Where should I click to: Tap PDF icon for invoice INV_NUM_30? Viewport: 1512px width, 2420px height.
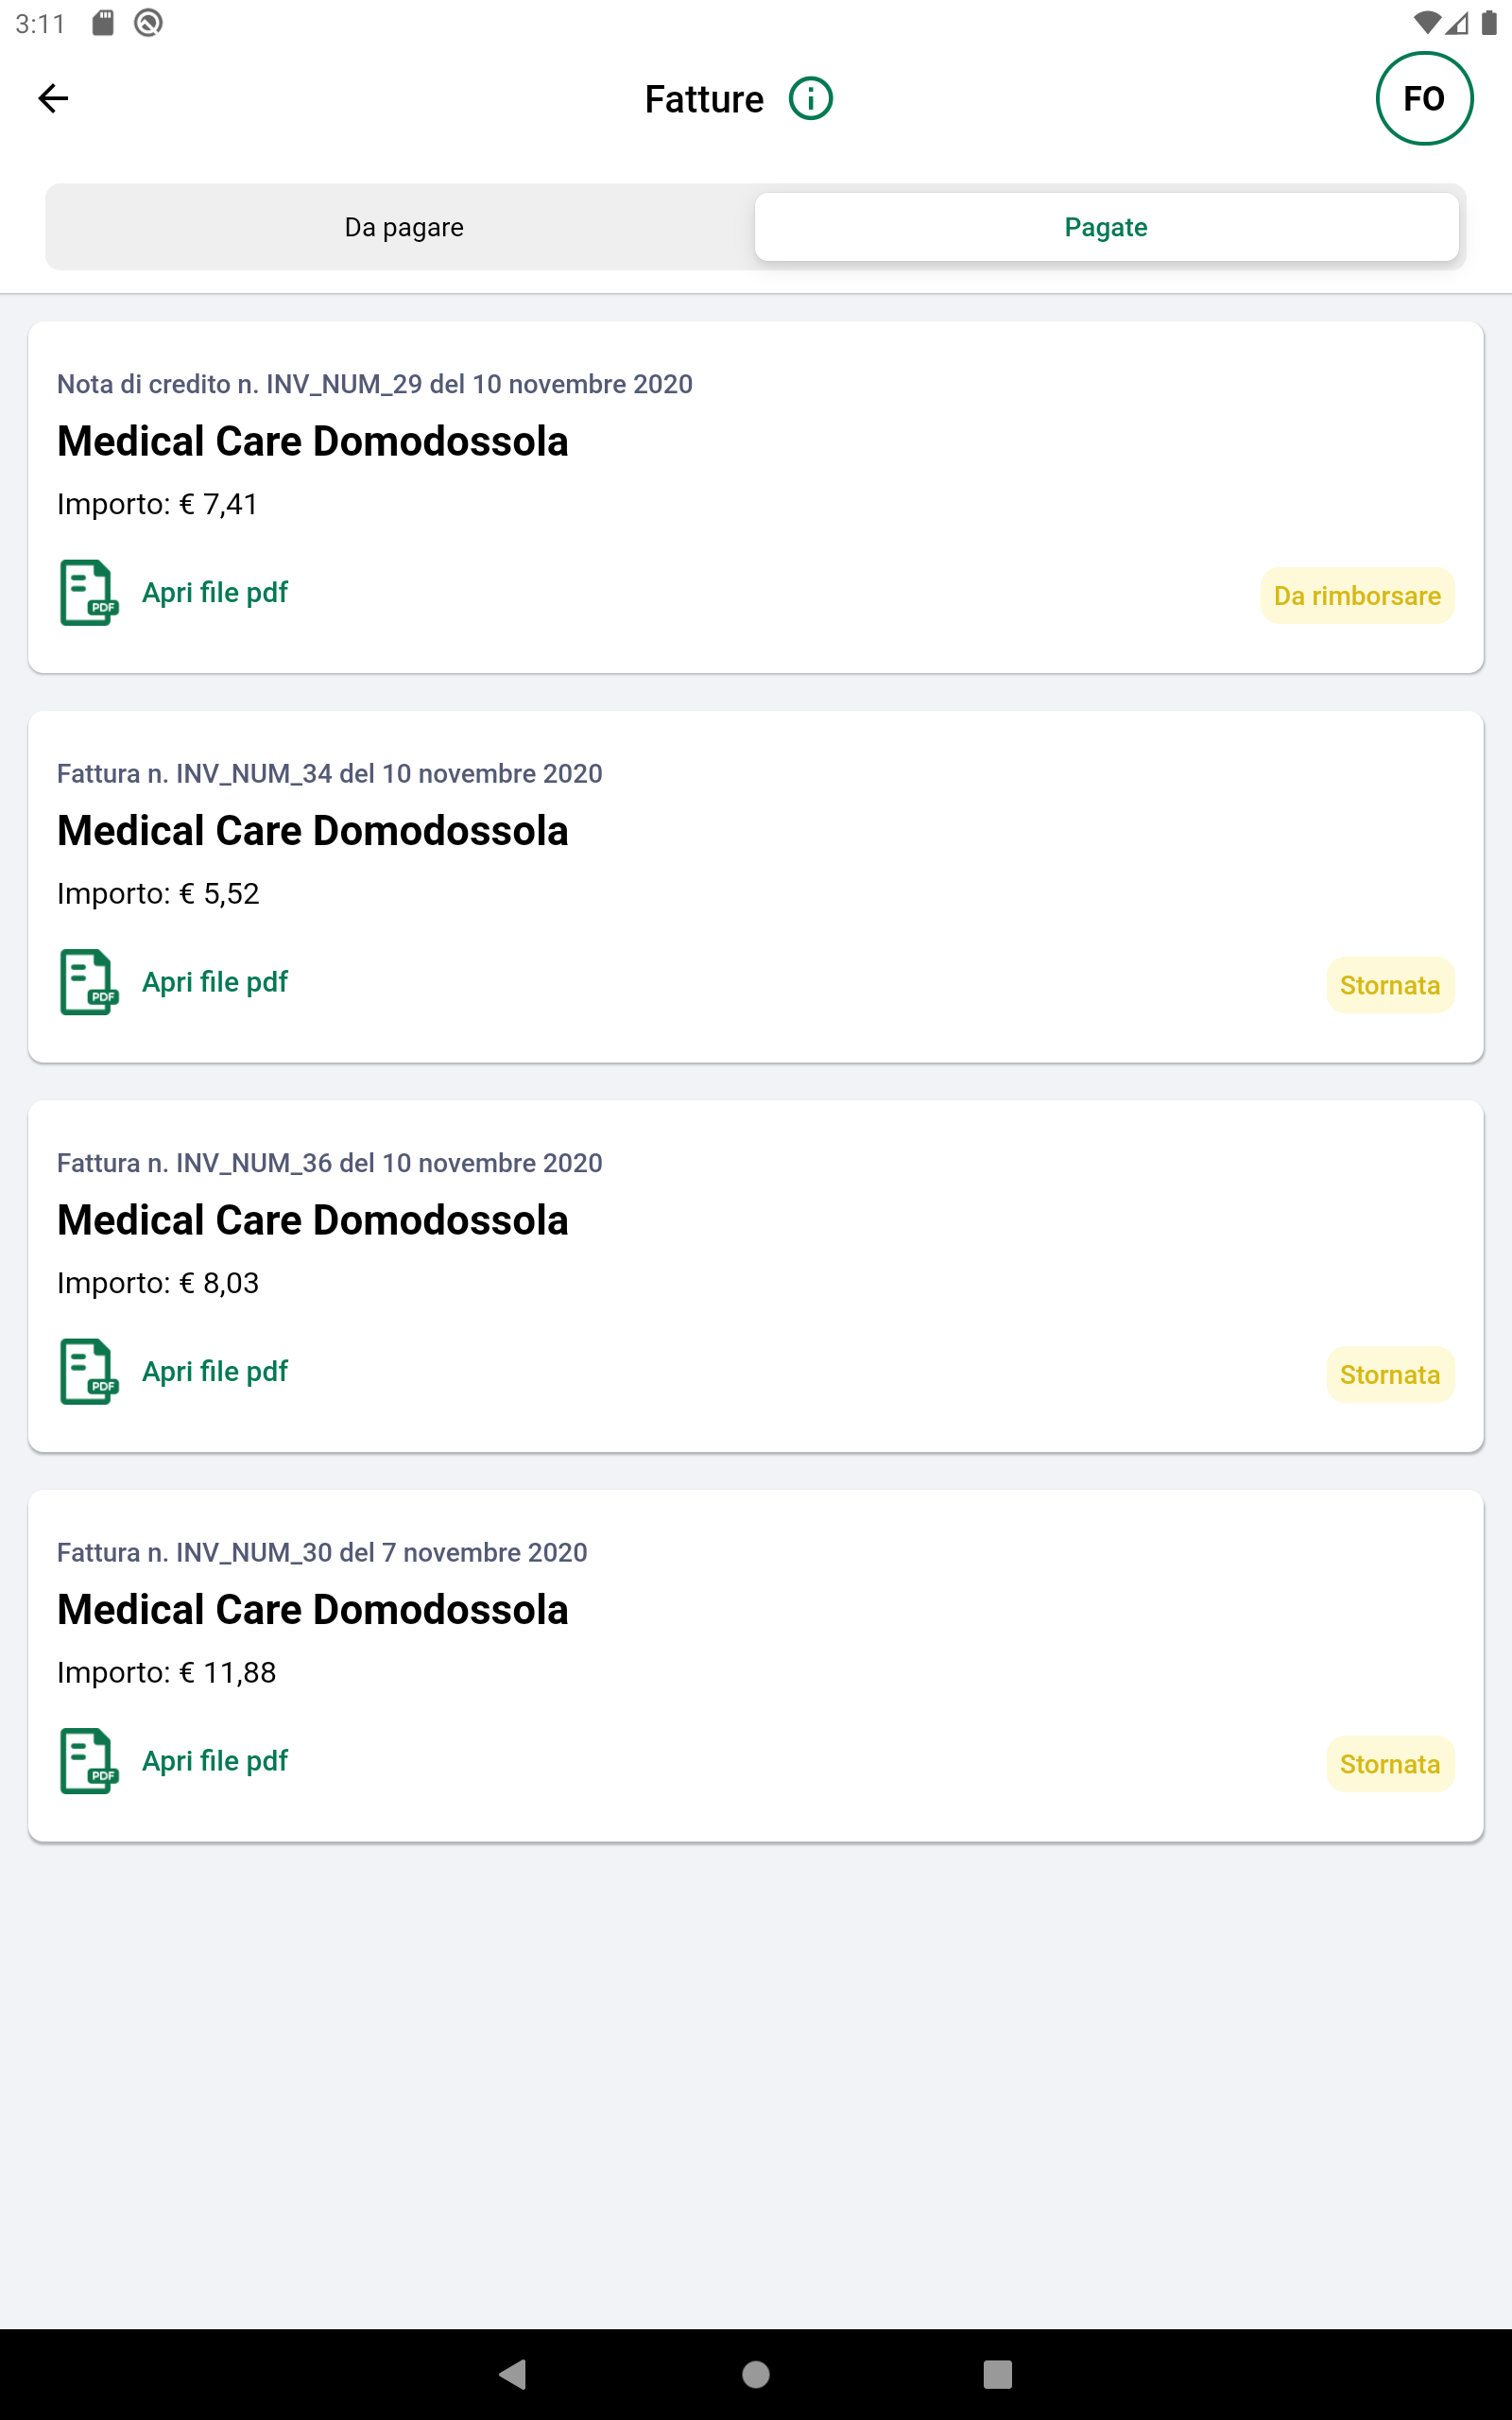(89, 1761)
